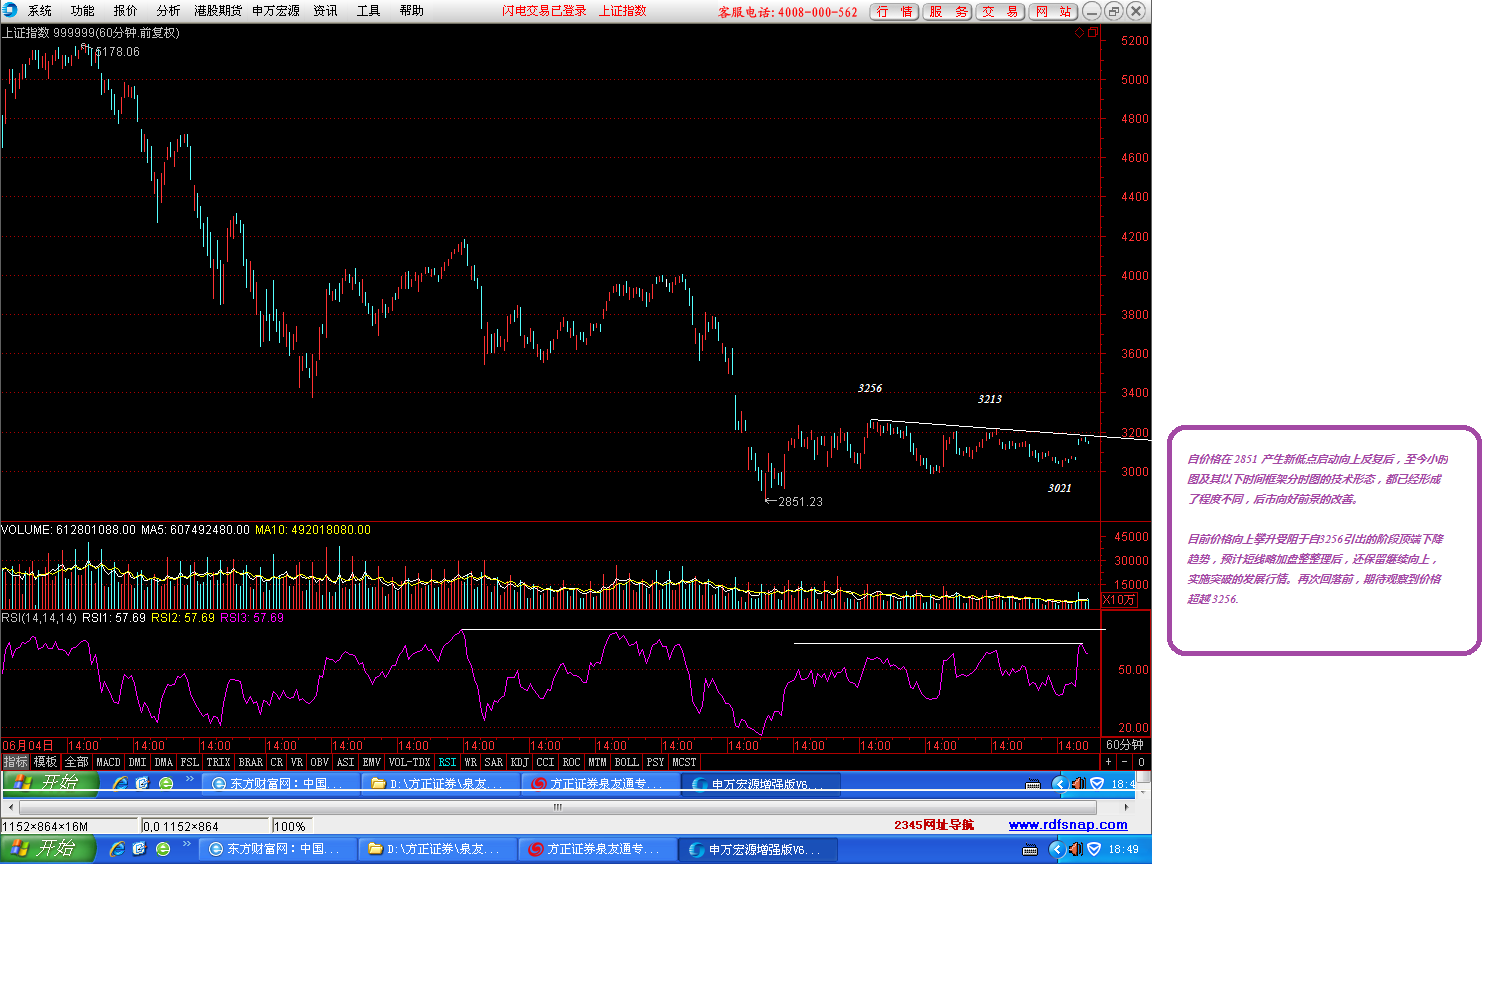Viewport: 1509px width, 1006px height.
Task: Open the security shield tray icon beside 18:49
Action: coord(1094,849)
